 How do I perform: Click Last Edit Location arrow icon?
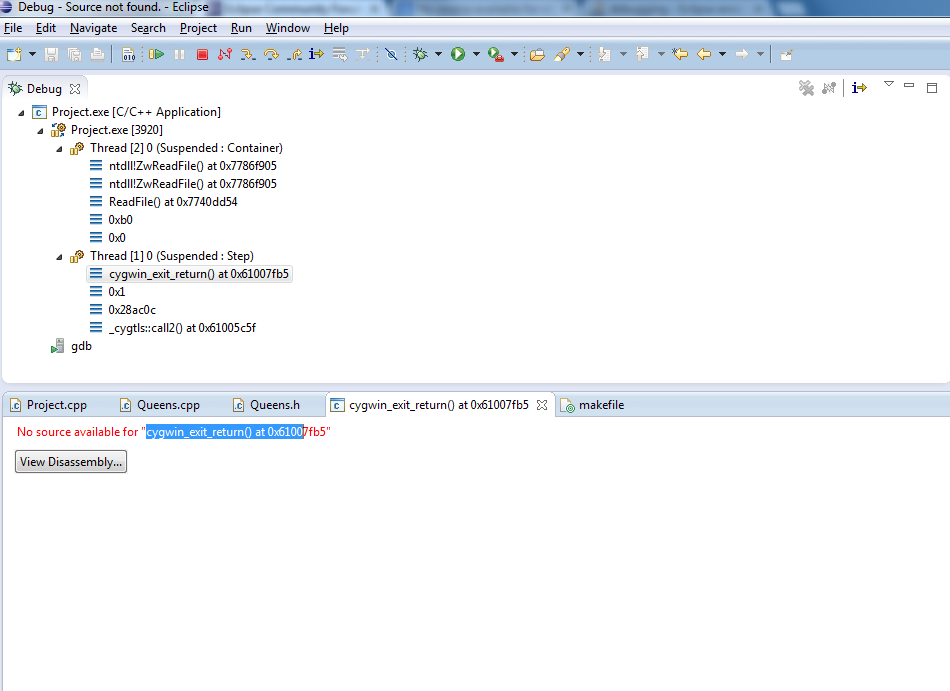680,55
